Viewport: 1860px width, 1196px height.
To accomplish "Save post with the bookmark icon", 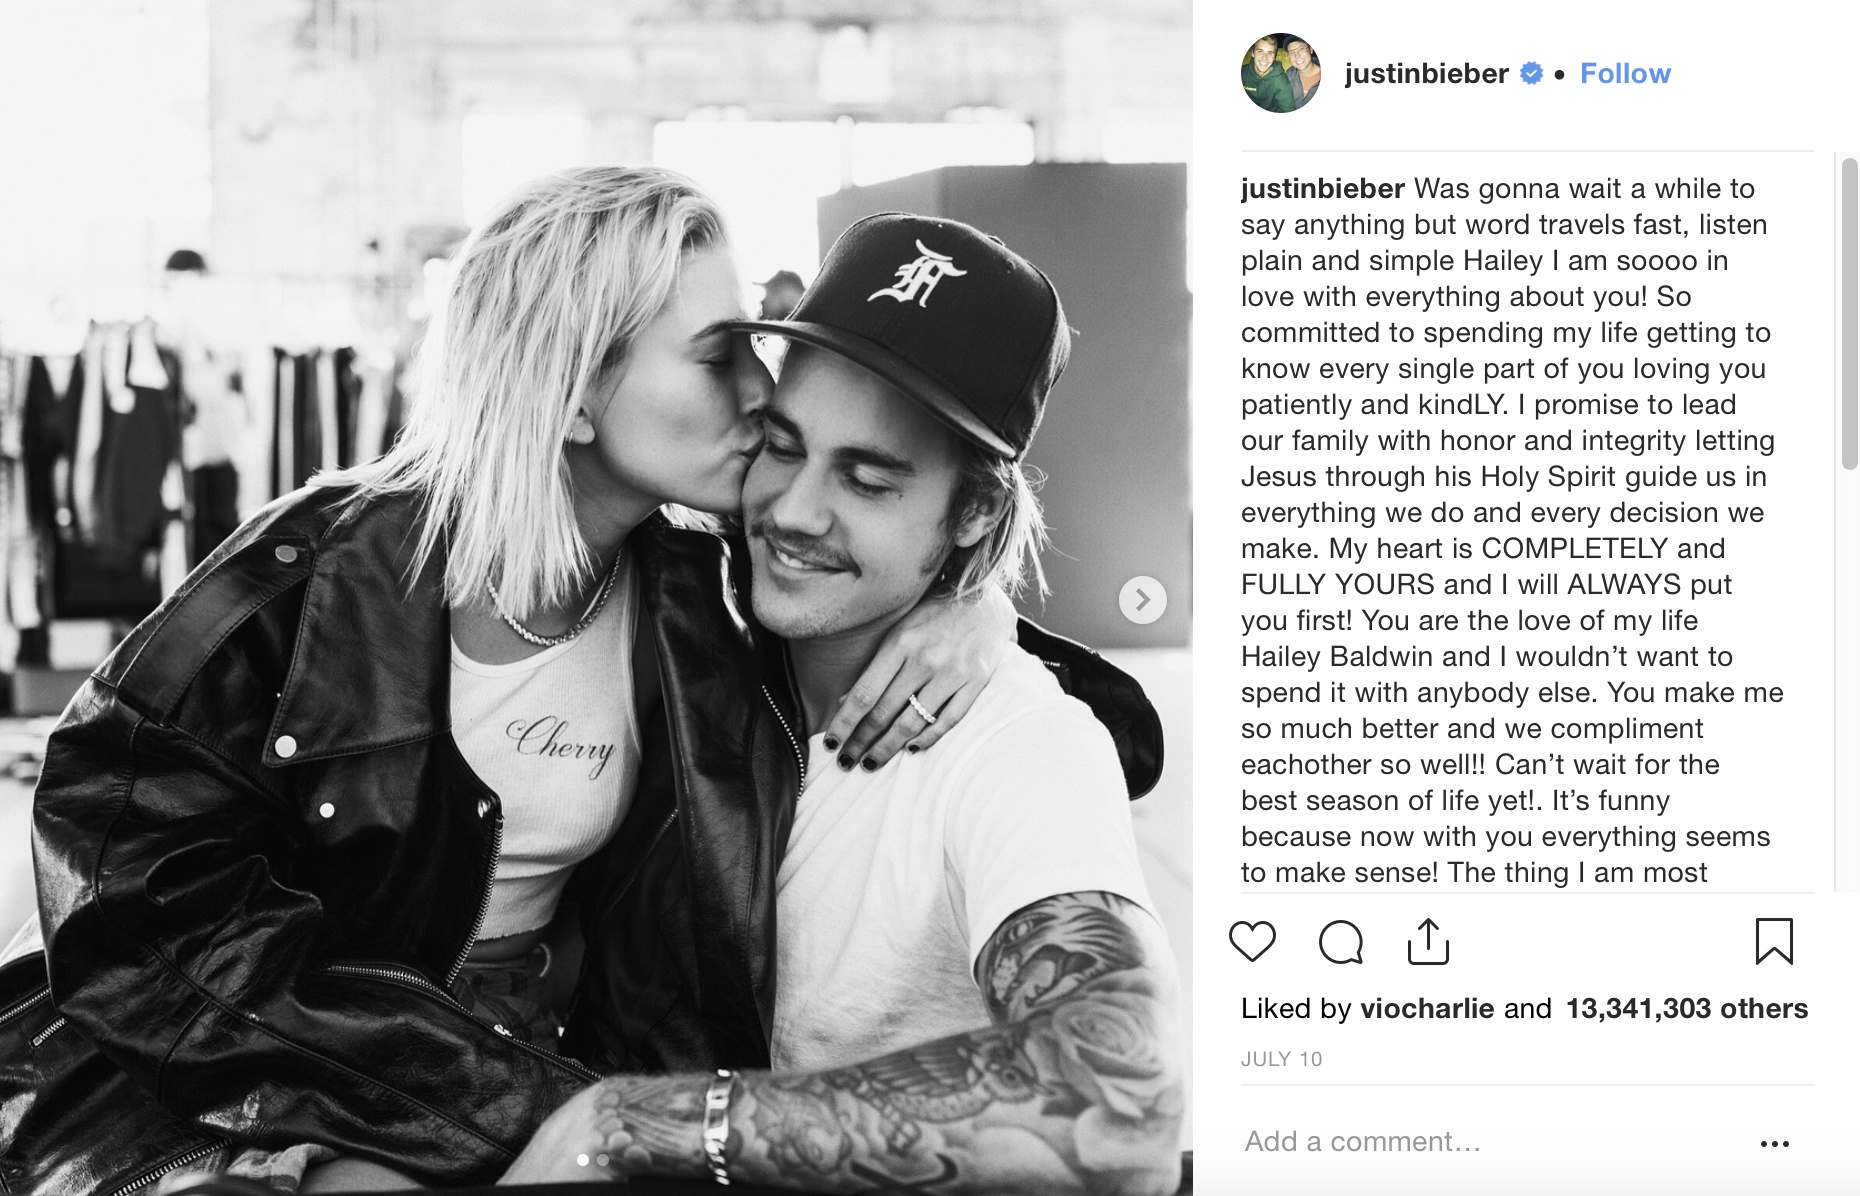I will [1774, 941].
